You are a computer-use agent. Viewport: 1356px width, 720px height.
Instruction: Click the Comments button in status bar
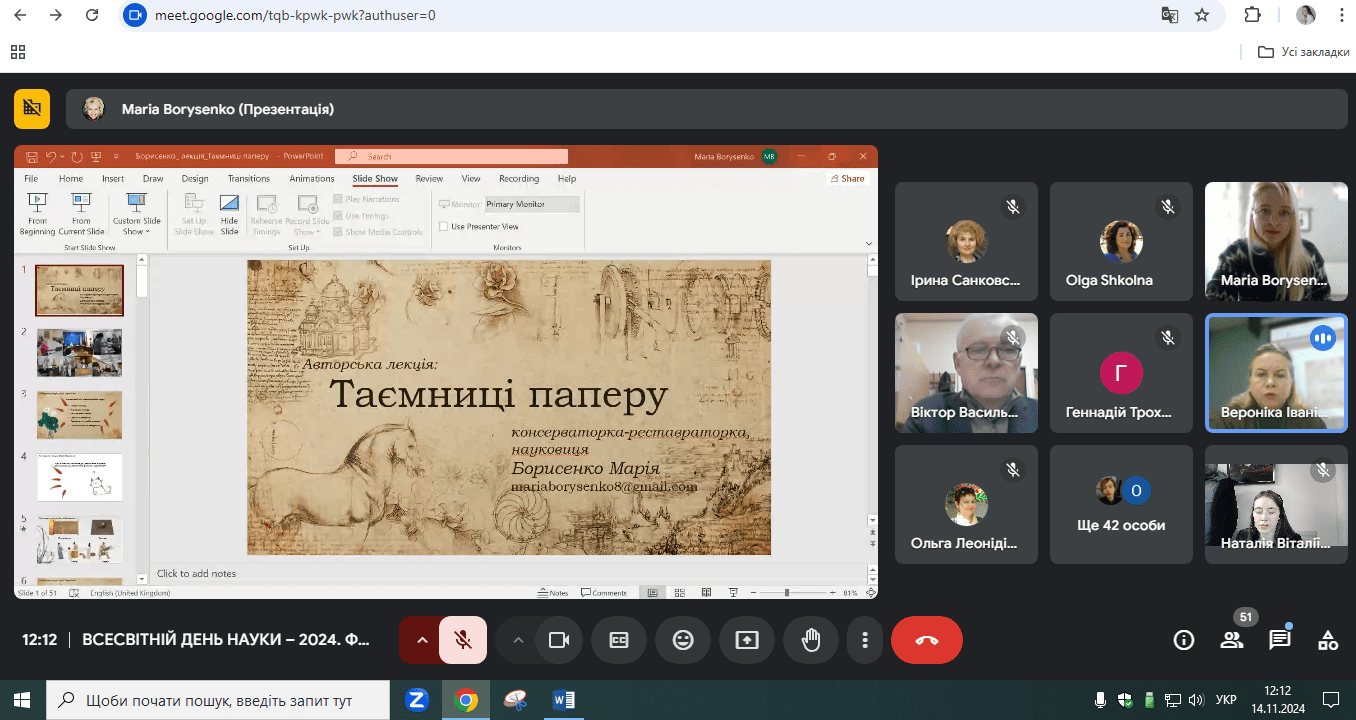coord(604,593)
